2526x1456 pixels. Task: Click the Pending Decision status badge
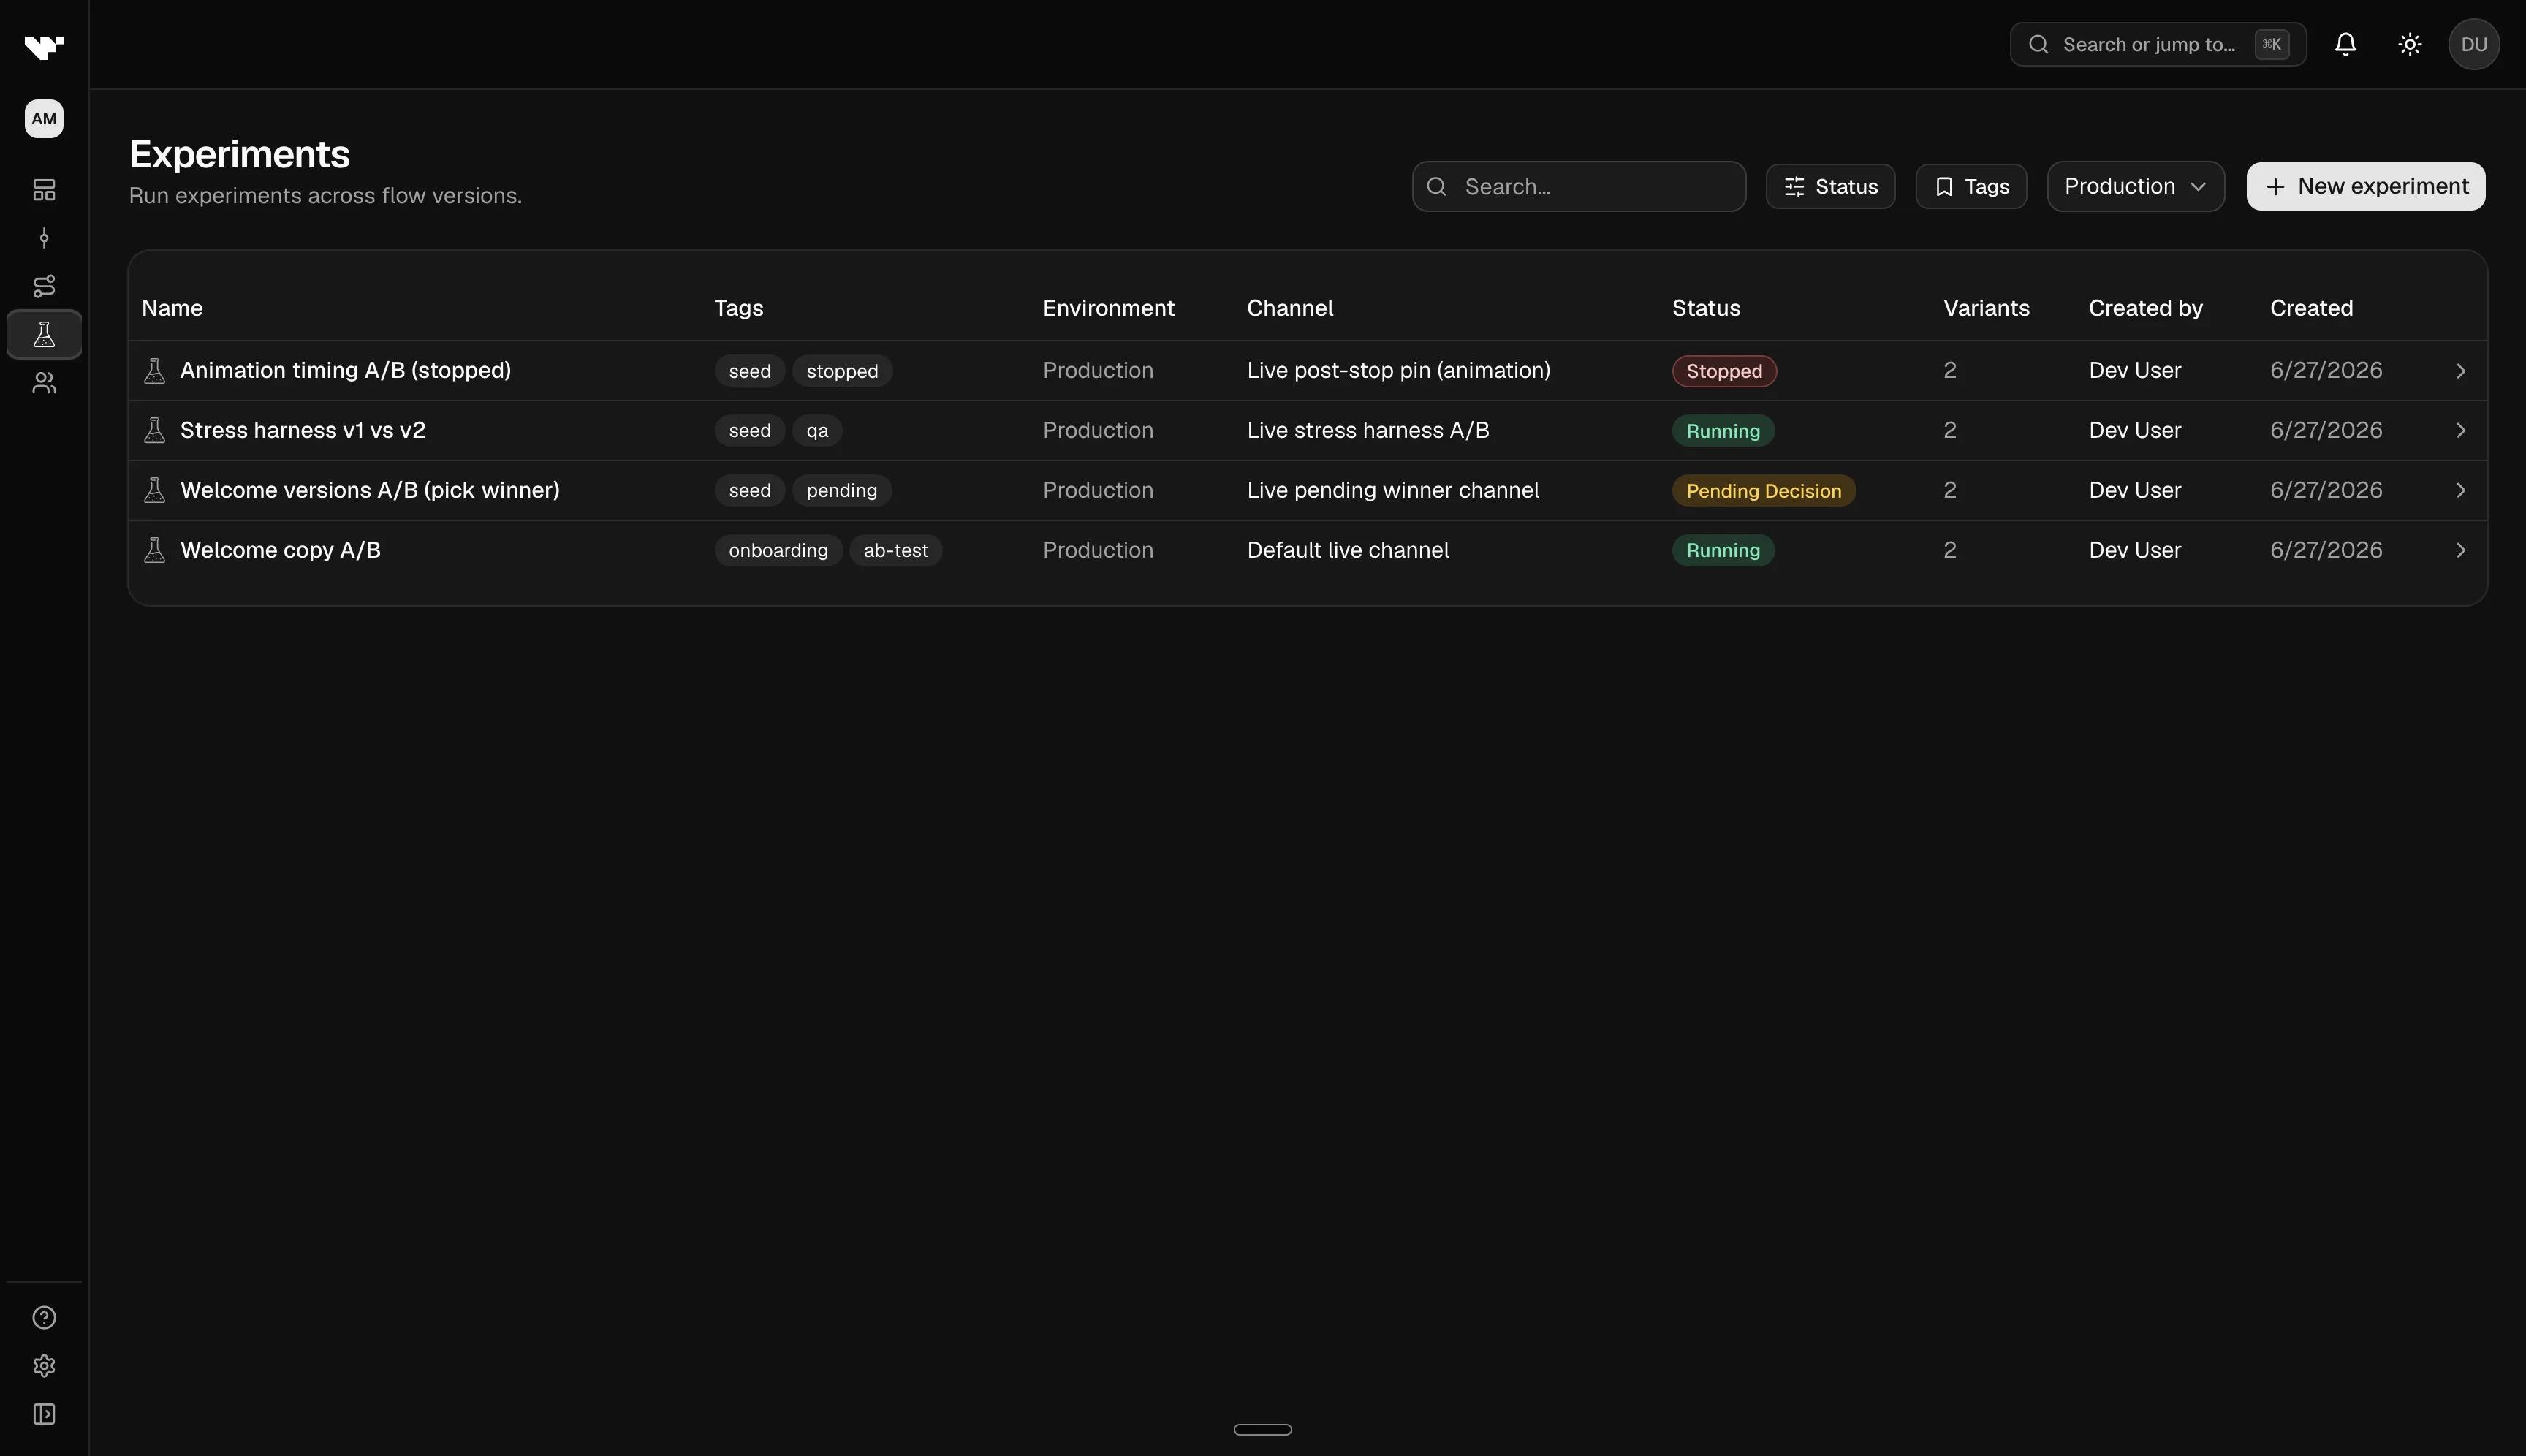coord(1763,491)
